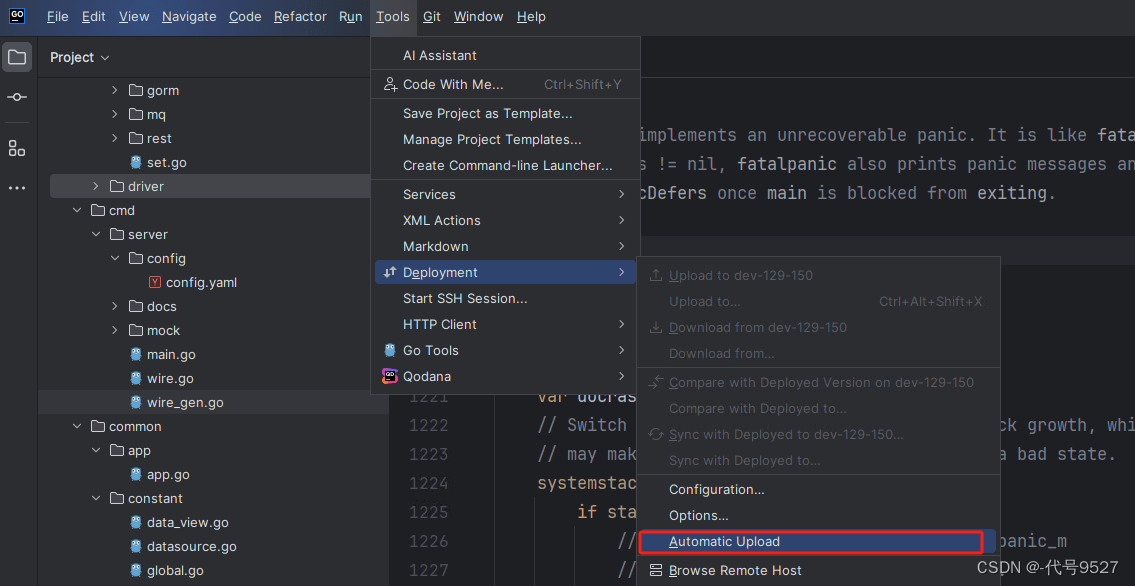Collapse the config folder chevron
1135x586 pixels.
point(114,258)
